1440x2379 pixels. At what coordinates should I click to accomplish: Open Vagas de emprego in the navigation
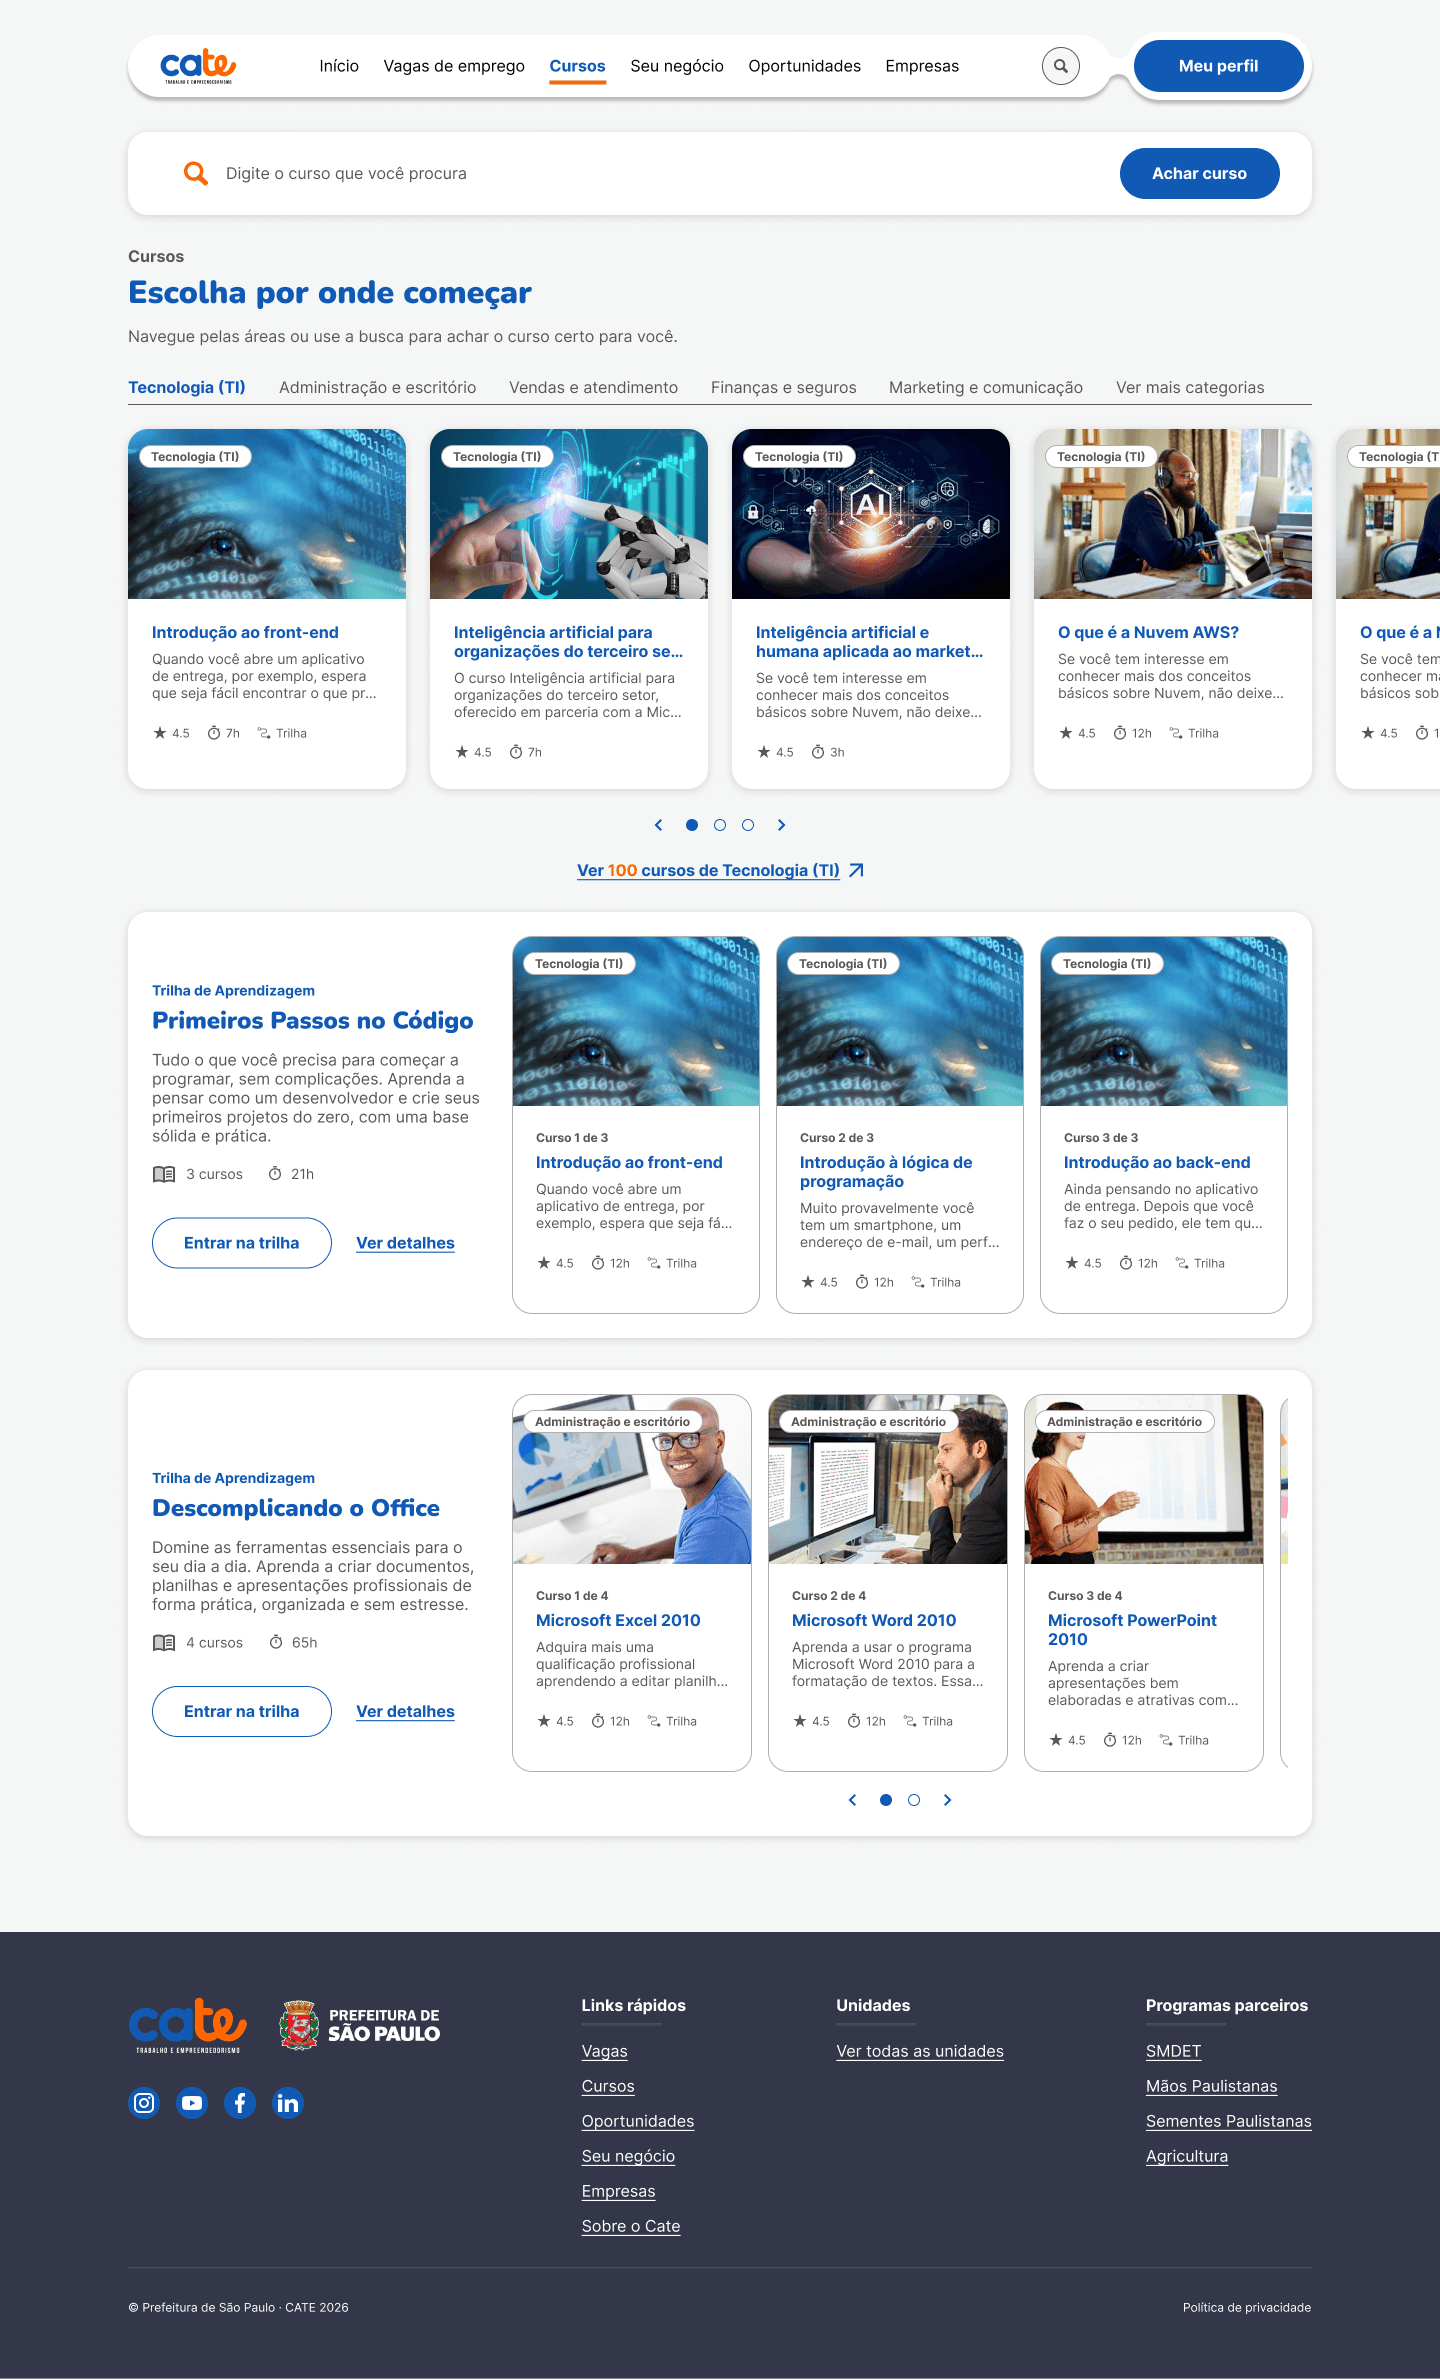point(454,66)
